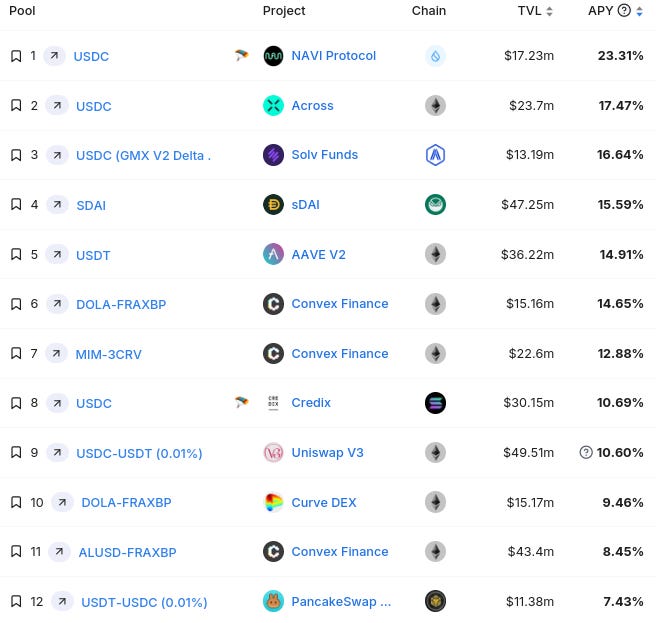
Task: Bookmark the Across USDC pool
Action: click(x=16, y=105)
